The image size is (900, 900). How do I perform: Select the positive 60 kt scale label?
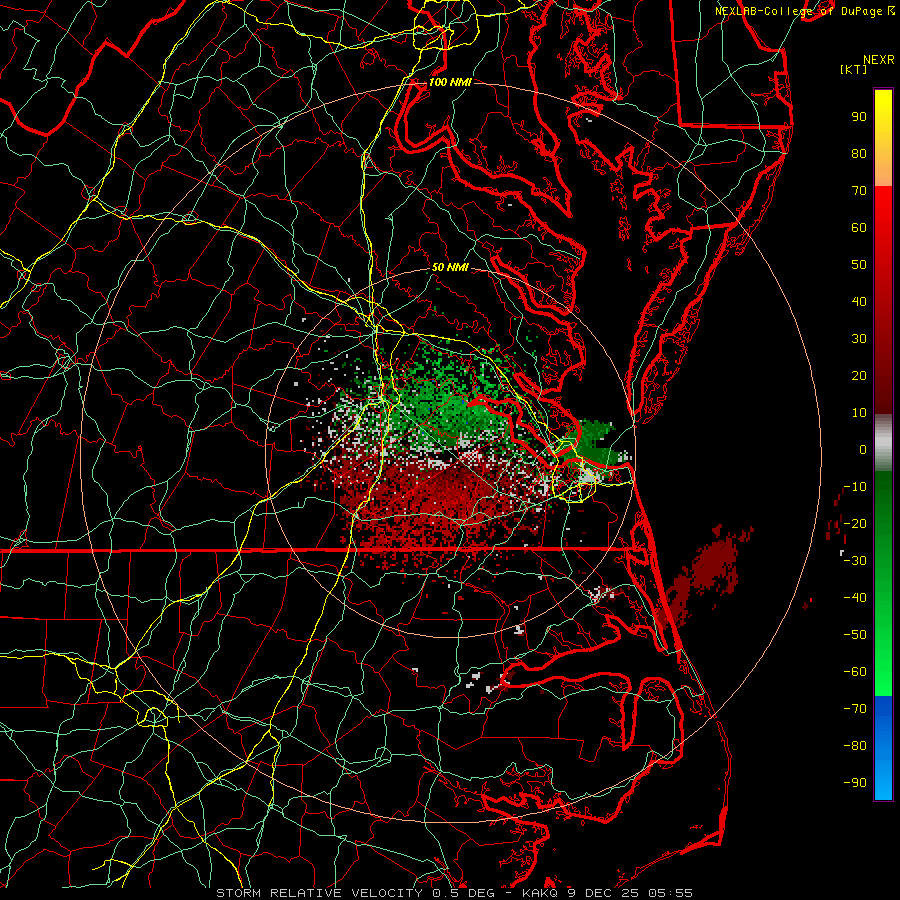[859, 227]
